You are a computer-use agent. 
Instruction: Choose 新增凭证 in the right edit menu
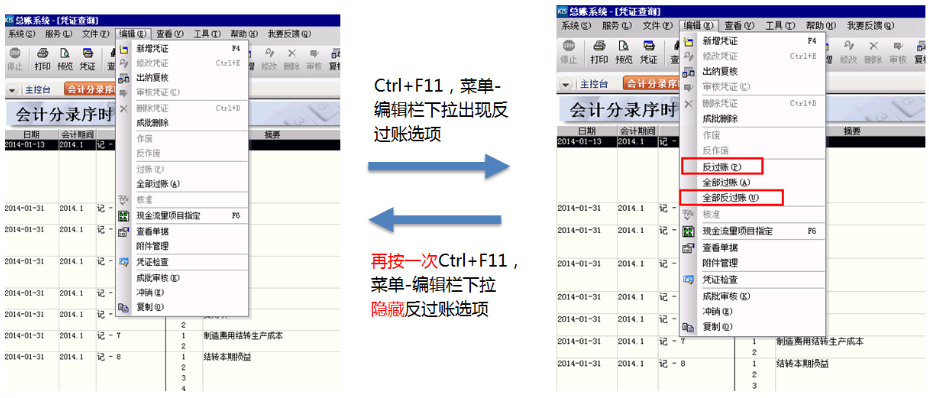coord(720,41)
